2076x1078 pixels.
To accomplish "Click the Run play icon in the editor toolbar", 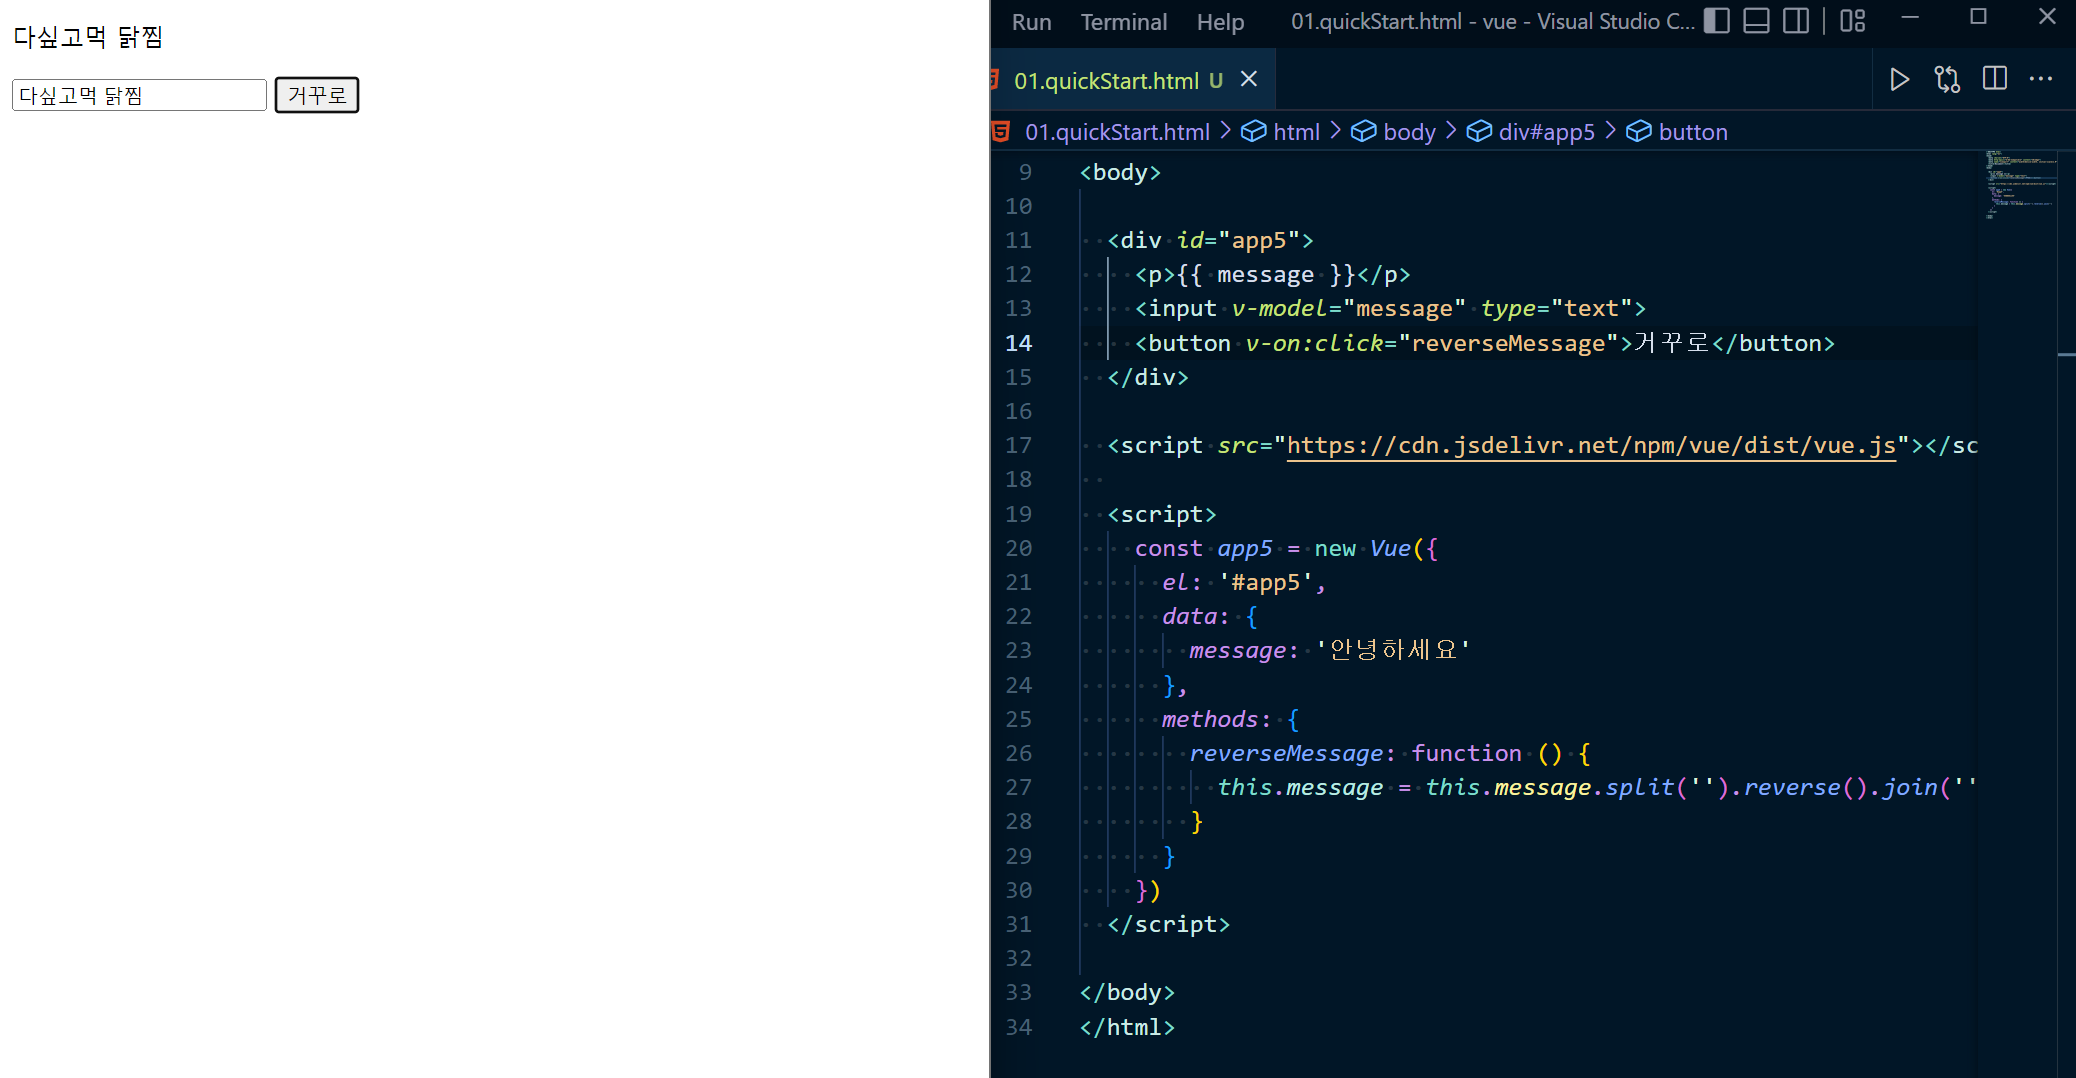I will click(x=1900, y=79).
